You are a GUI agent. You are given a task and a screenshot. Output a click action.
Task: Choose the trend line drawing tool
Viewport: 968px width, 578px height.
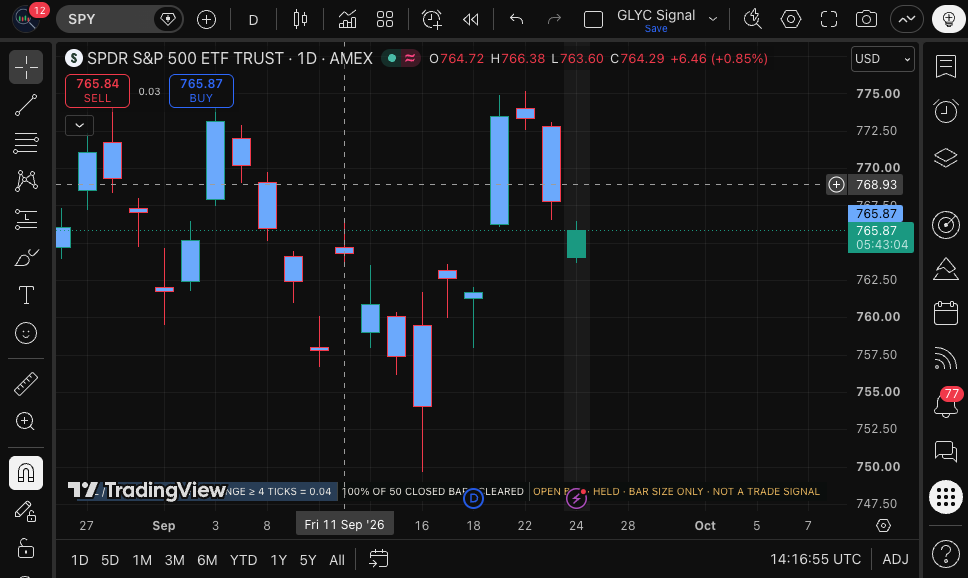(26, 105)
